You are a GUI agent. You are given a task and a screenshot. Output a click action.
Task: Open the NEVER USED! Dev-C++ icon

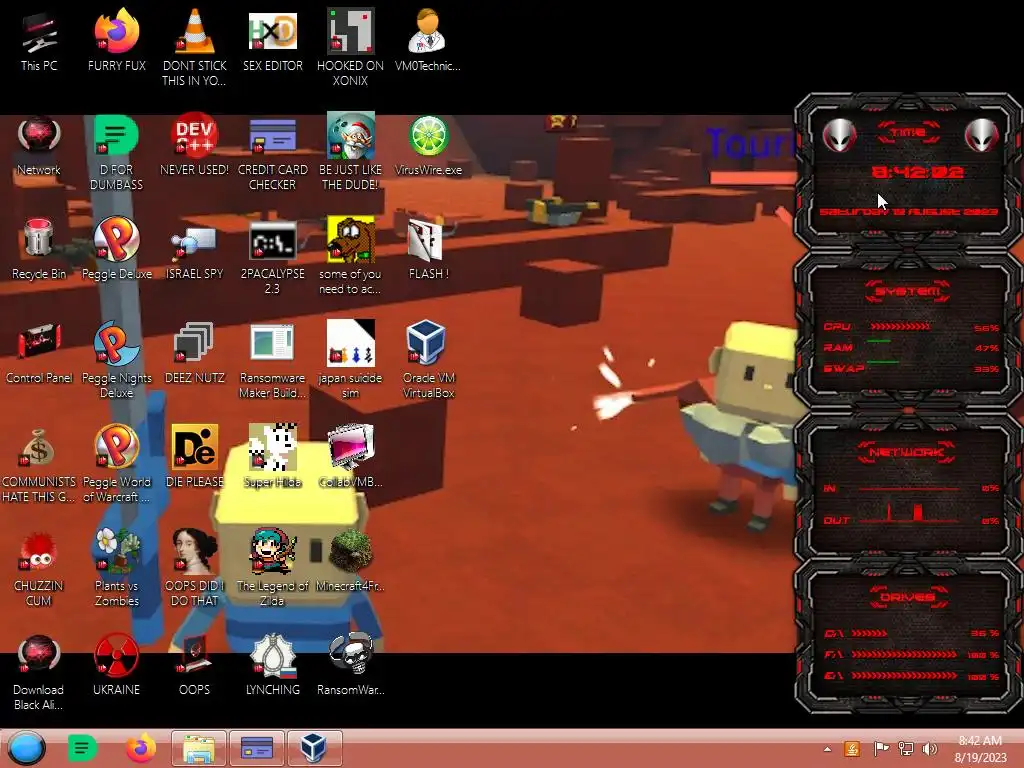click(x=195, y=146)
